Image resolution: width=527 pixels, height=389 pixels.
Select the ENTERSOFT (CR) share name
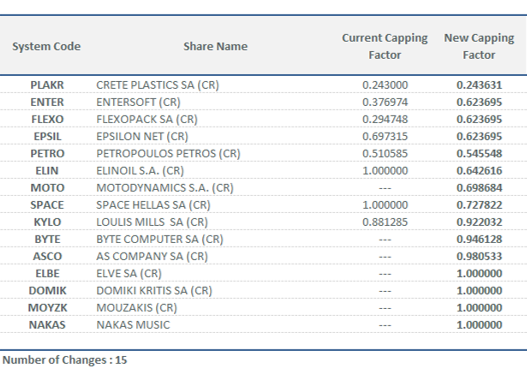pos(138,102)
